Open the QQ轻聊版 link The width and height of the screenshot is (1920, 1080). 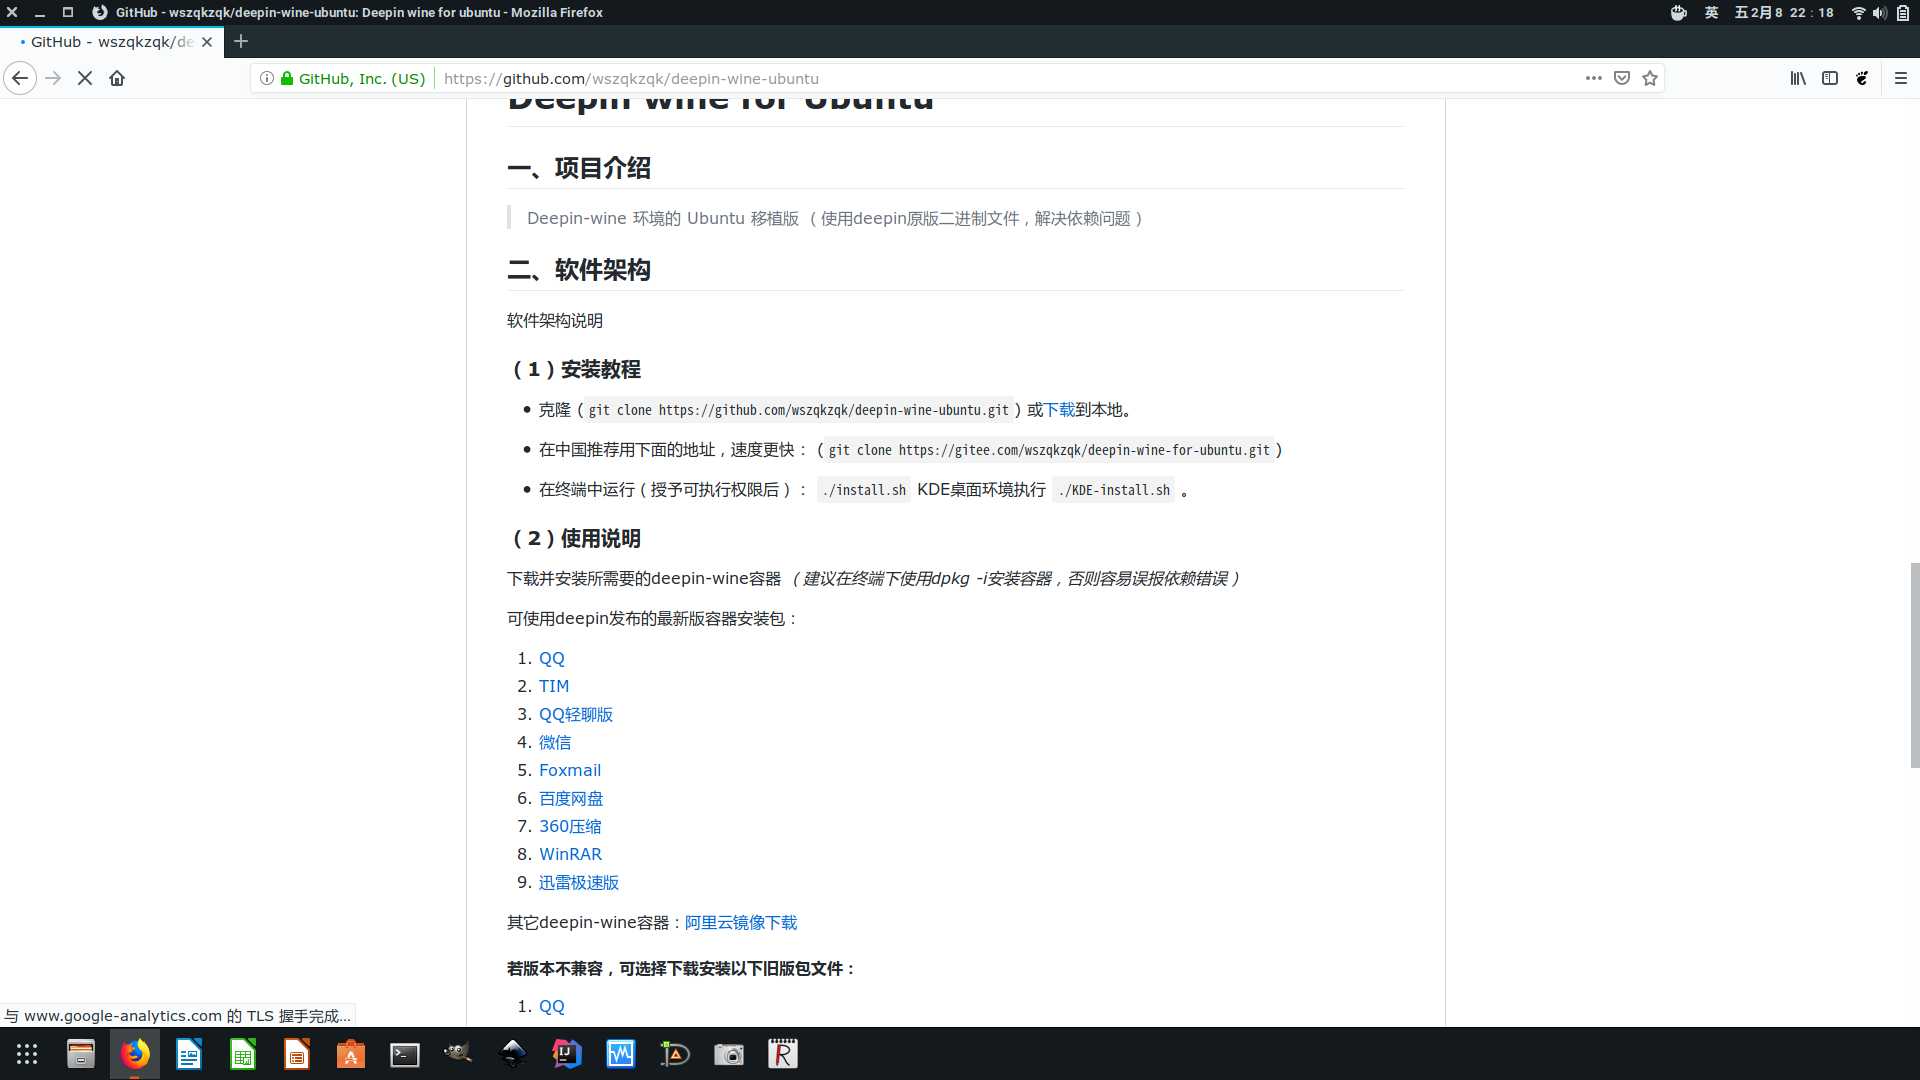tap(576, 714)
